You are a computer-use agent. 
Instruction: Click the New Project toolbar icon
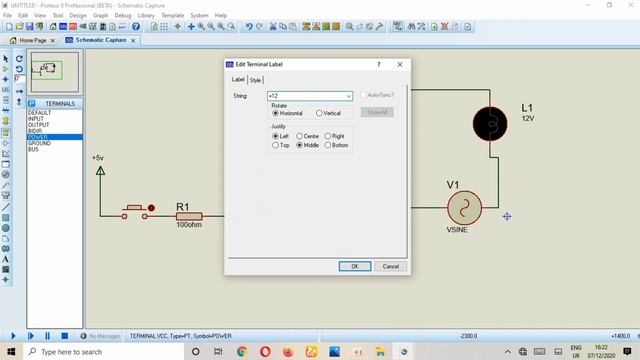9,27
